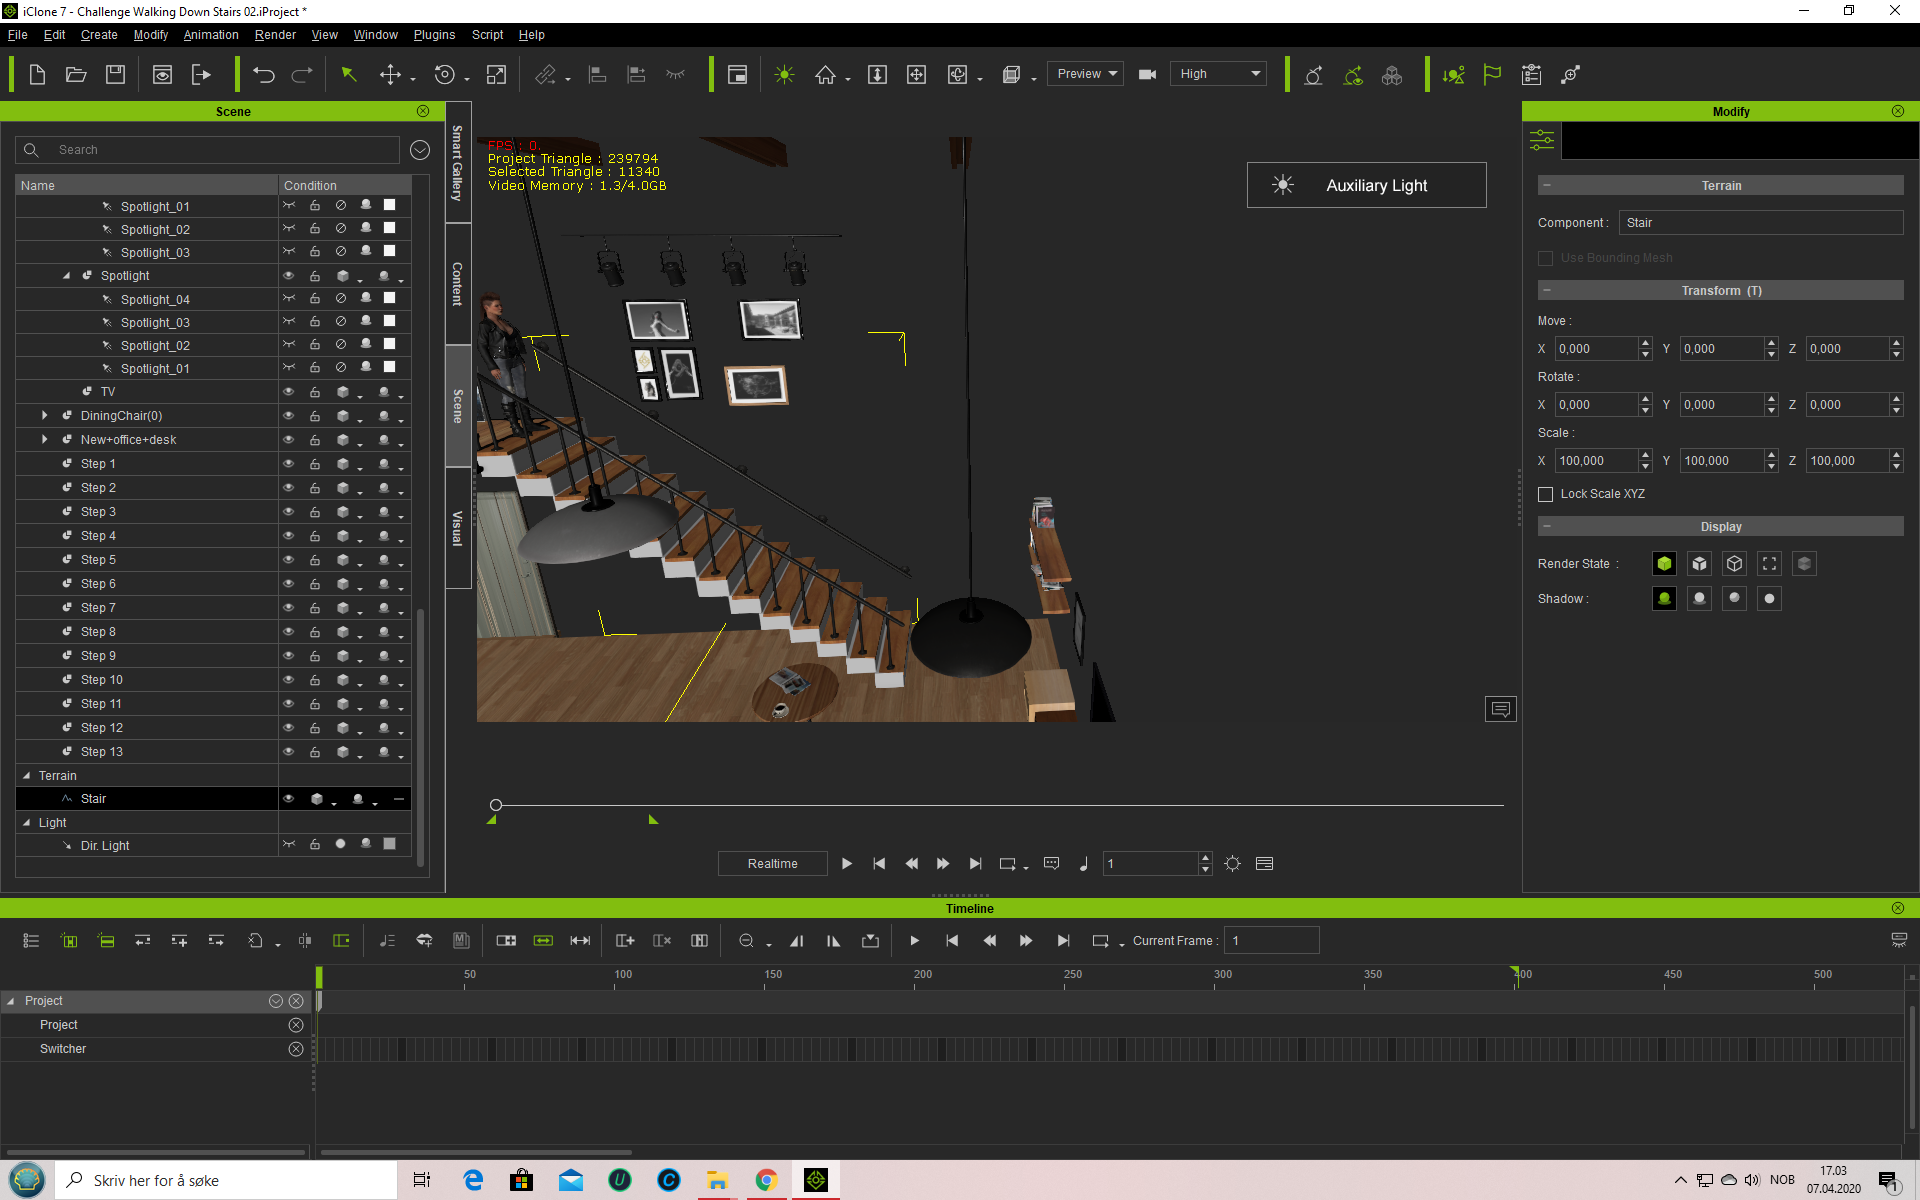The height and width of the screenshot is (1200, 1920).
Task: Click the camera record icon
Action: point(1147,75)
